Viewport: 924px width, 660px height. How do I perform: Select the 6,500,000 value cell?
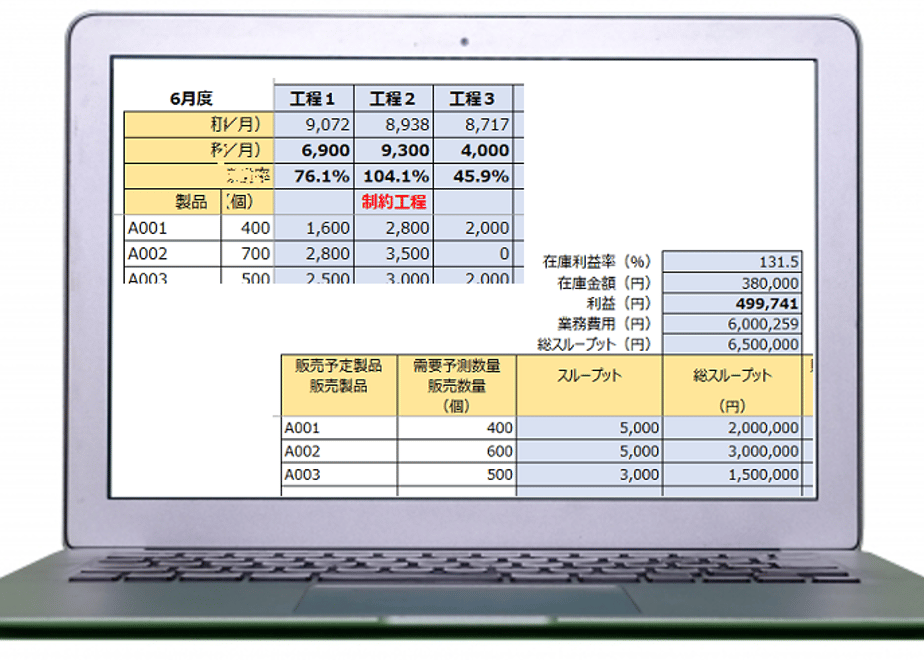tap(732, 344)
